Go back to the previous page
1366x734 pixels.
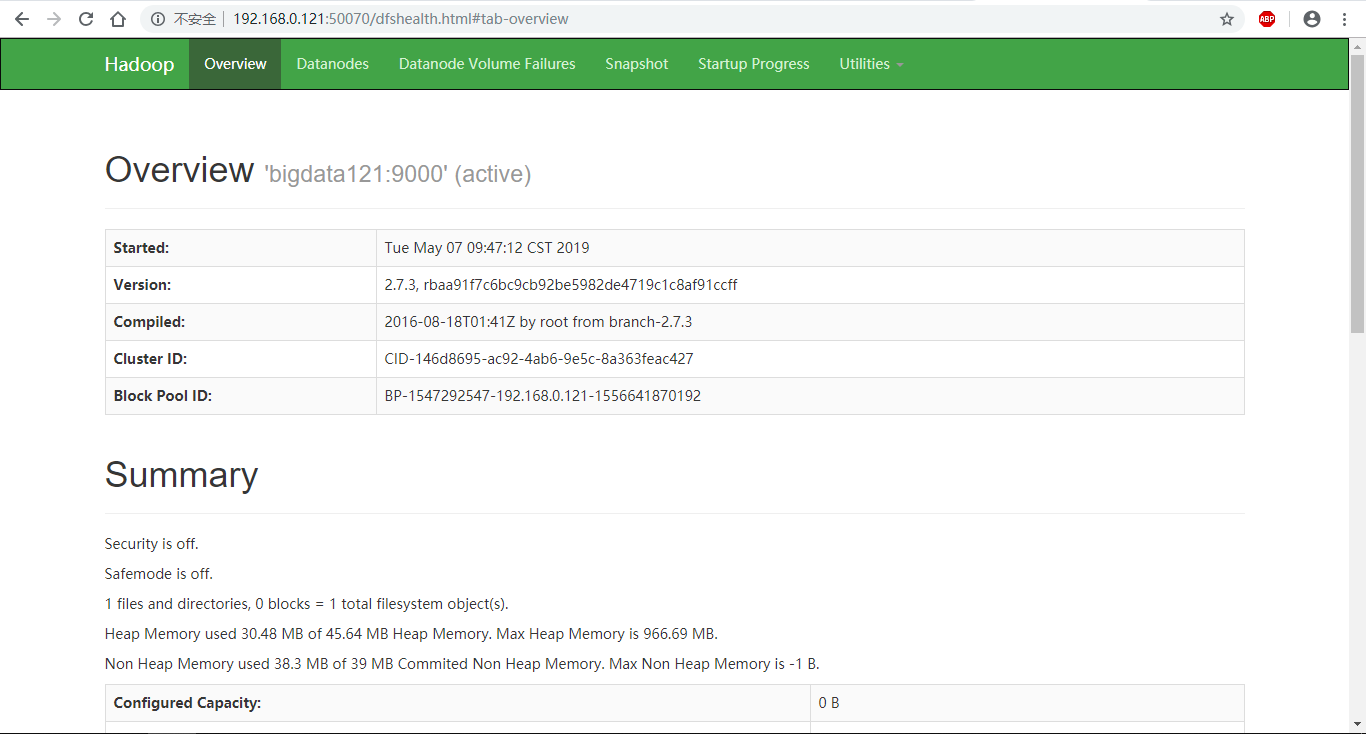click(x=22, y=19)
